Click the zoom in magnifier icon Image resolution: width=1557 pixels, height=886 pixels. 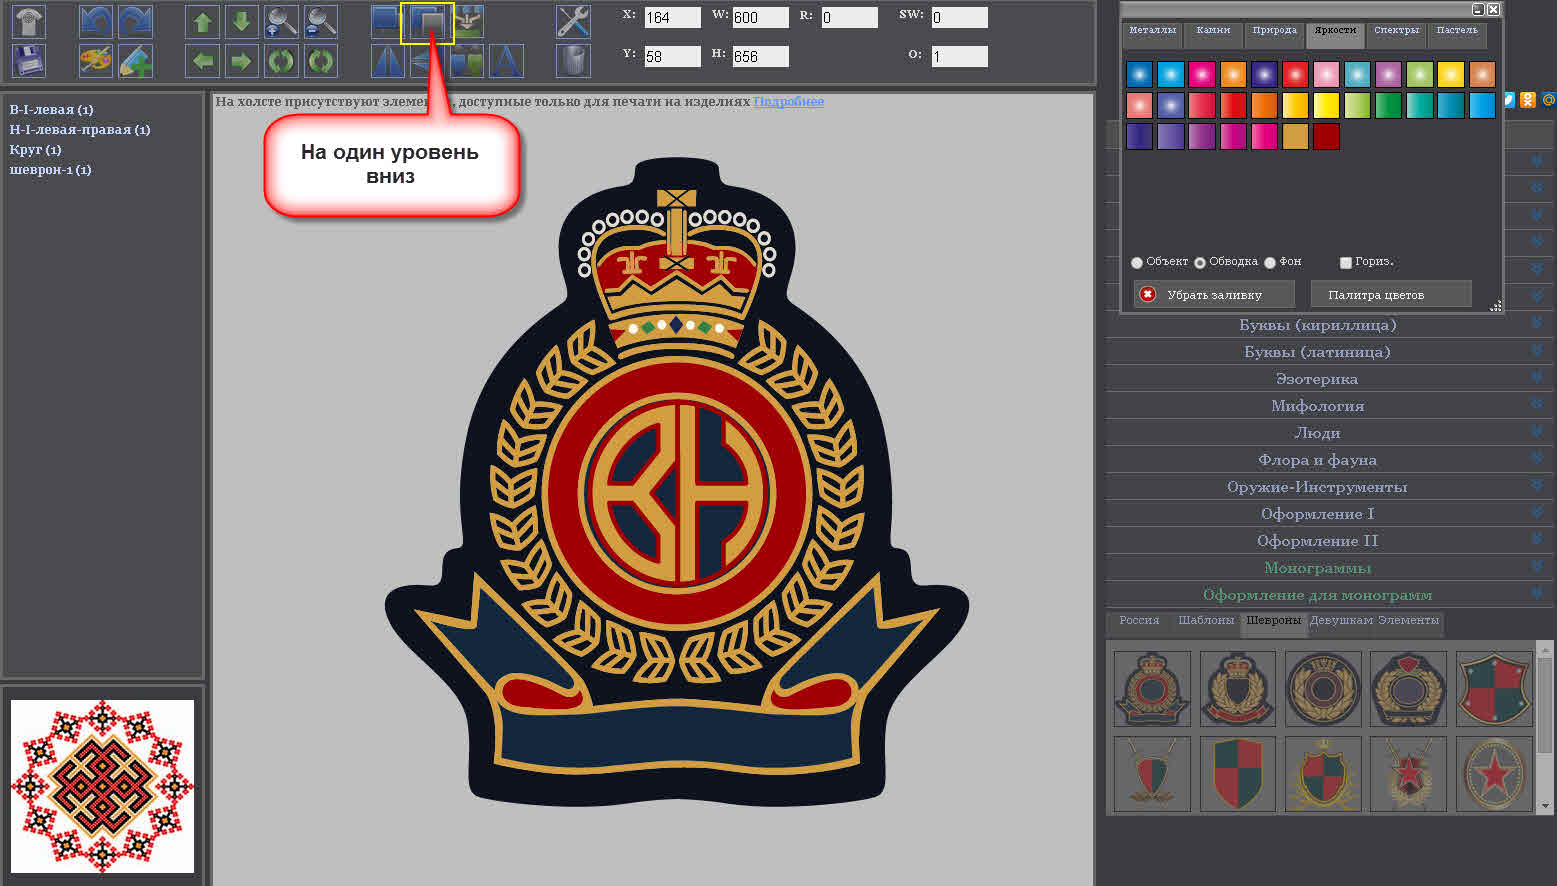coord(281,22)
